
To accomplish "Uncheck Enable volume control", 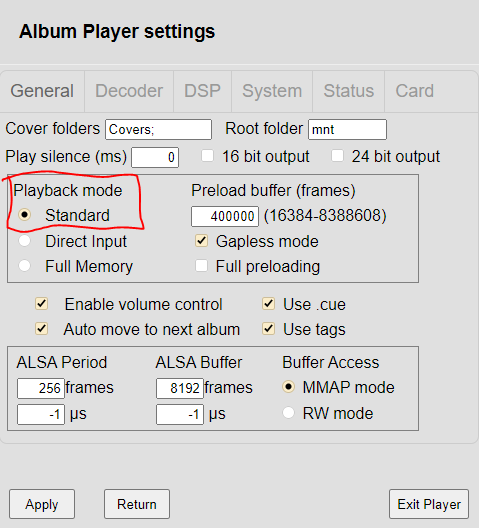I will [x=42, y=304].
